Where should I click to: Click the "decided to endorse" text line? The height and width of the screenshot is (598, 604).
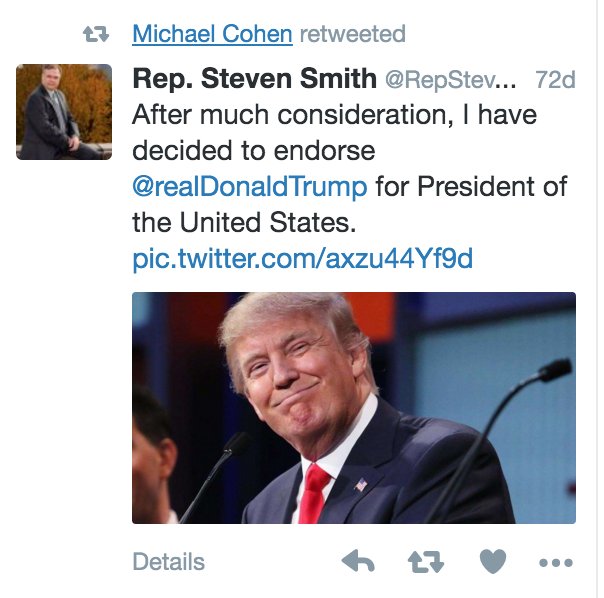coord(253,151)
